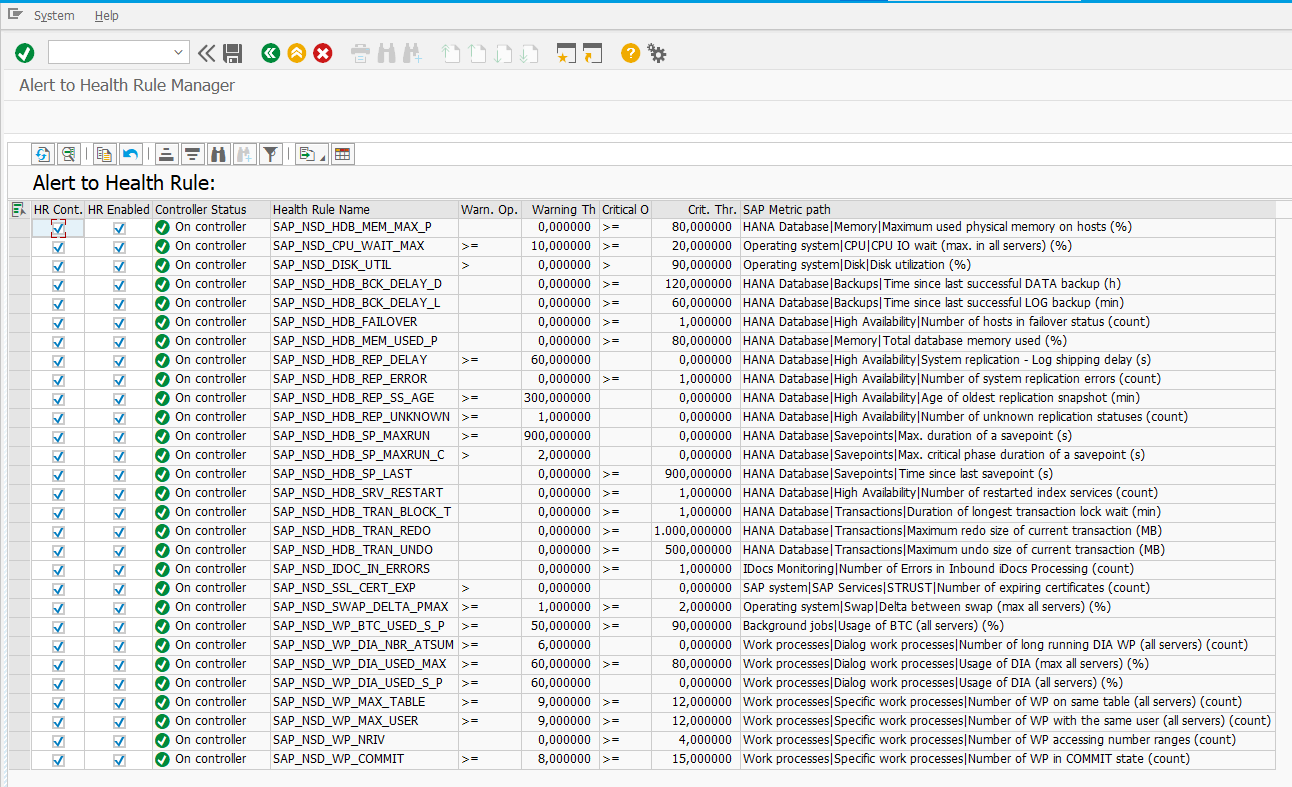Toggle HR Enabled checkbox for SAP_NSD_CPU_WAIT_MAX
Viewport: 1292px width, 787px height.
click(x=119, y=247)
